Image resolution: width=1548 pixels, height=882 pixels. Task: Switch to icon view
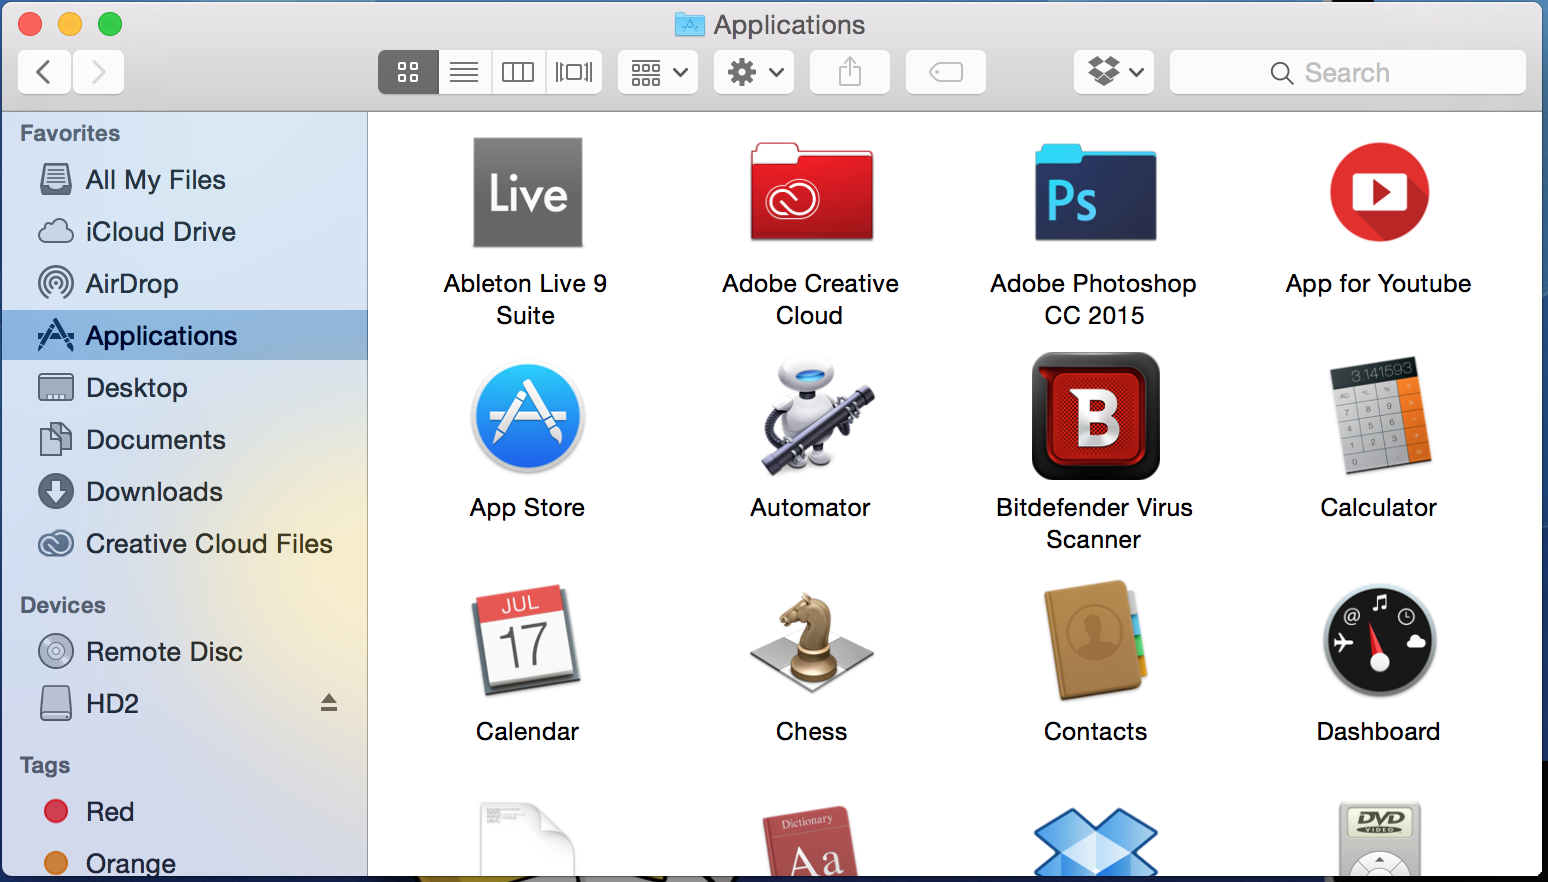click(x=408, y=72)
